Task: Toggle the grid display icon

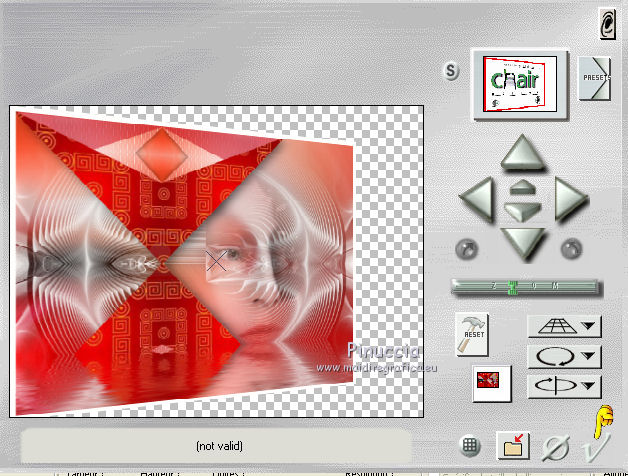Action: [470, 445]
